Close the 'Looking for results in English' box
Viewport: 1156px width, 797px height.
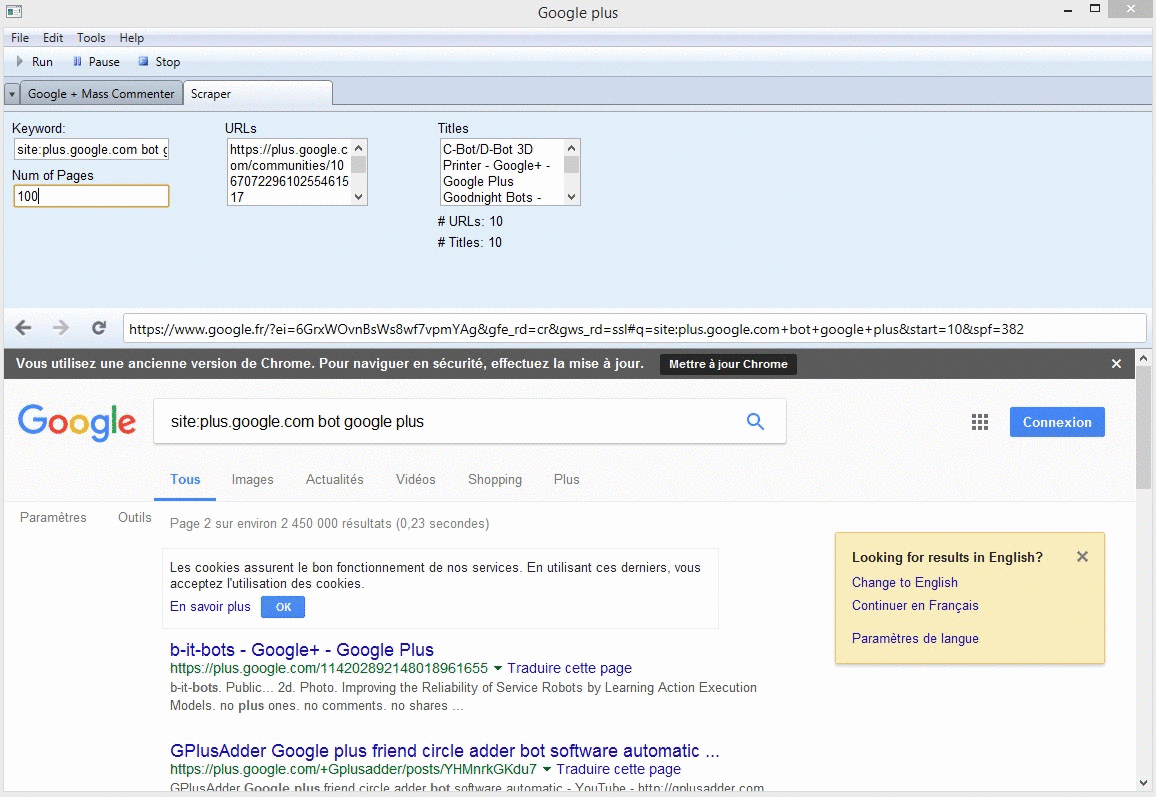click(1082, 557)
